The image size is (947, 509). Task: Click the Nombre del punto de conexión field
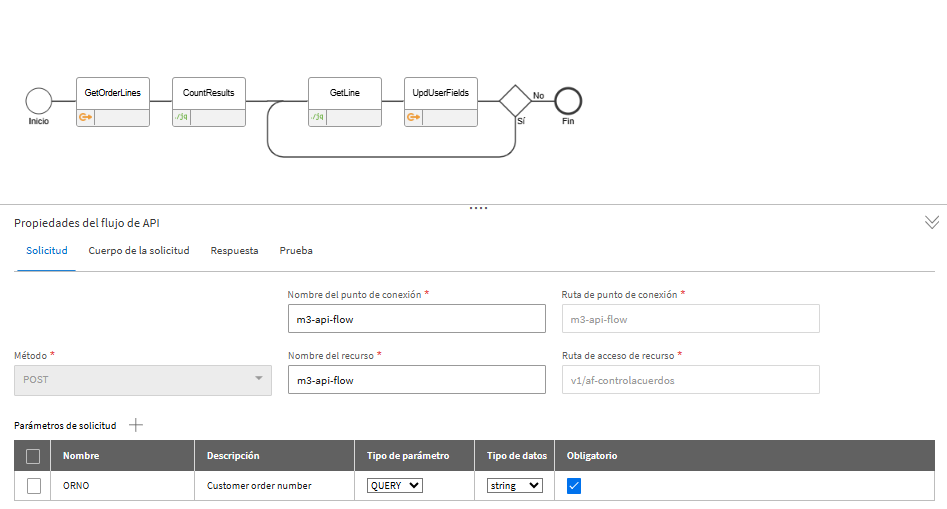coord(417,319)
